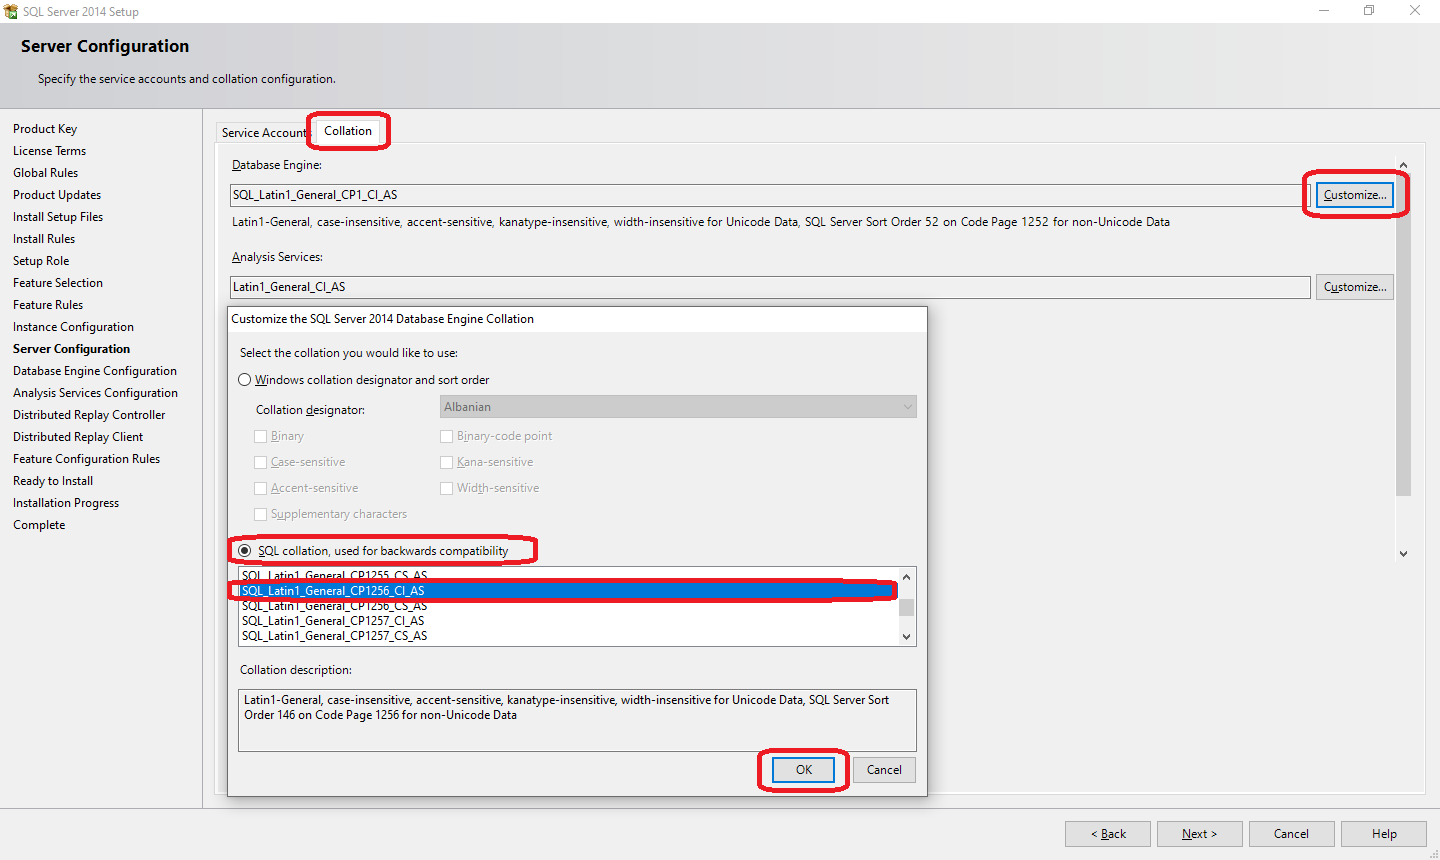
Task: Restore down the setup window
Action: pos(1369,11)
